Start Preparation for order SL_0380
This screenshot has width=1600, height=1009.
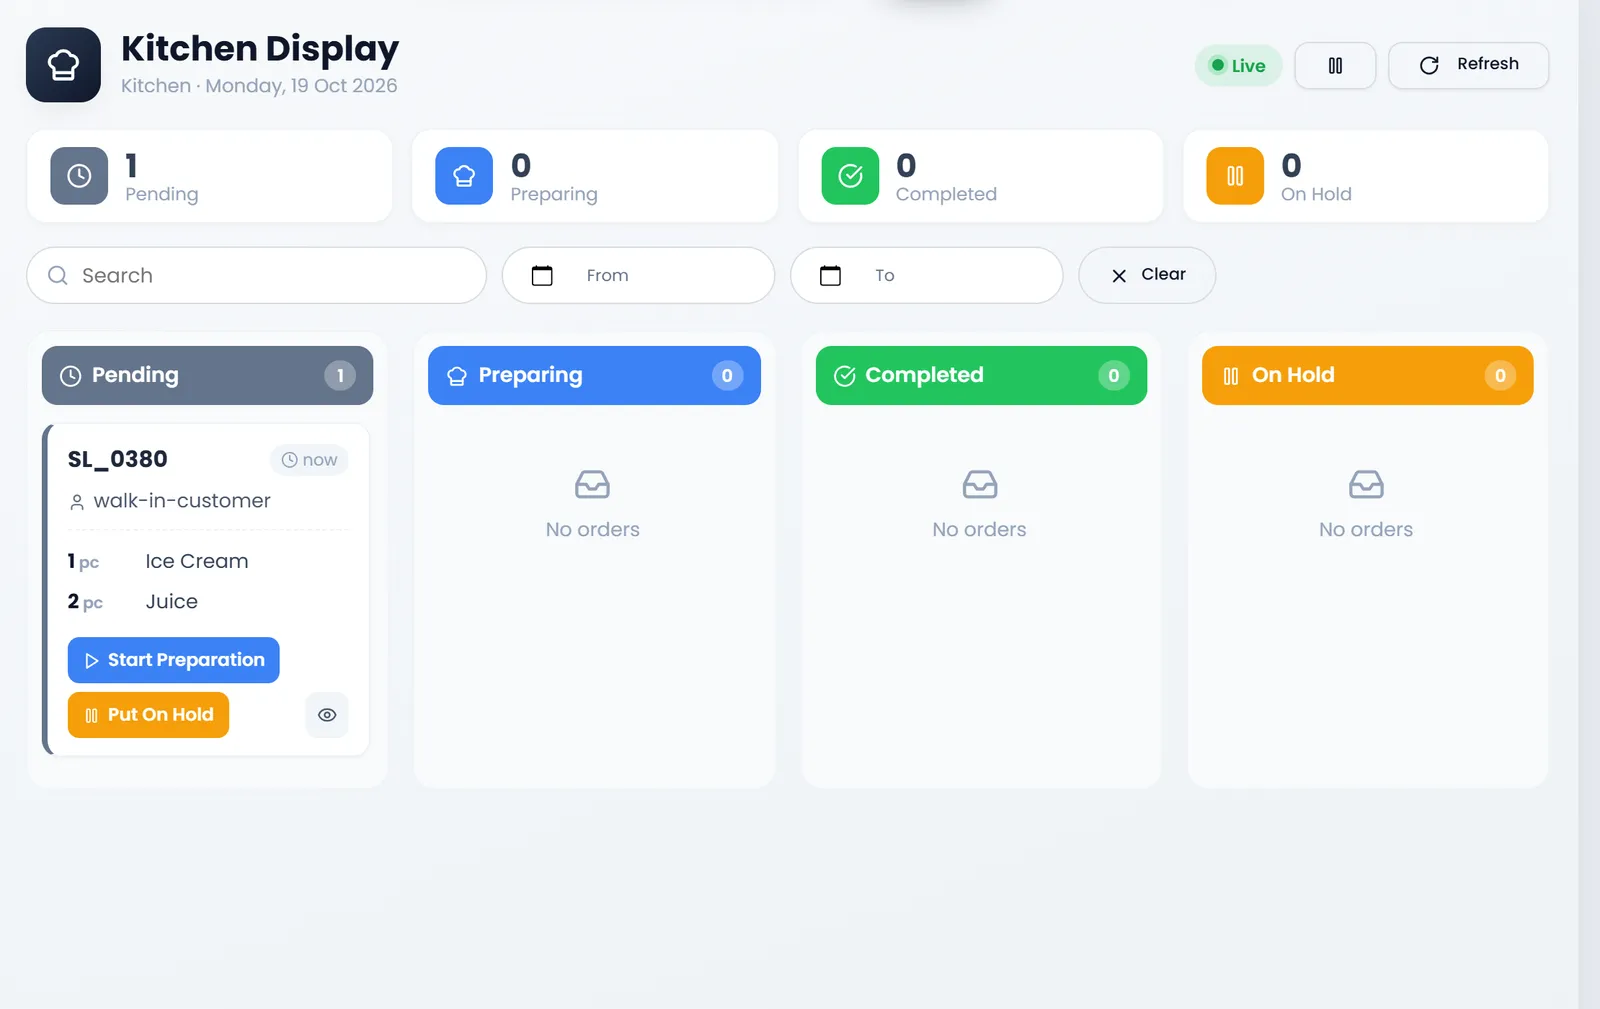174,660
